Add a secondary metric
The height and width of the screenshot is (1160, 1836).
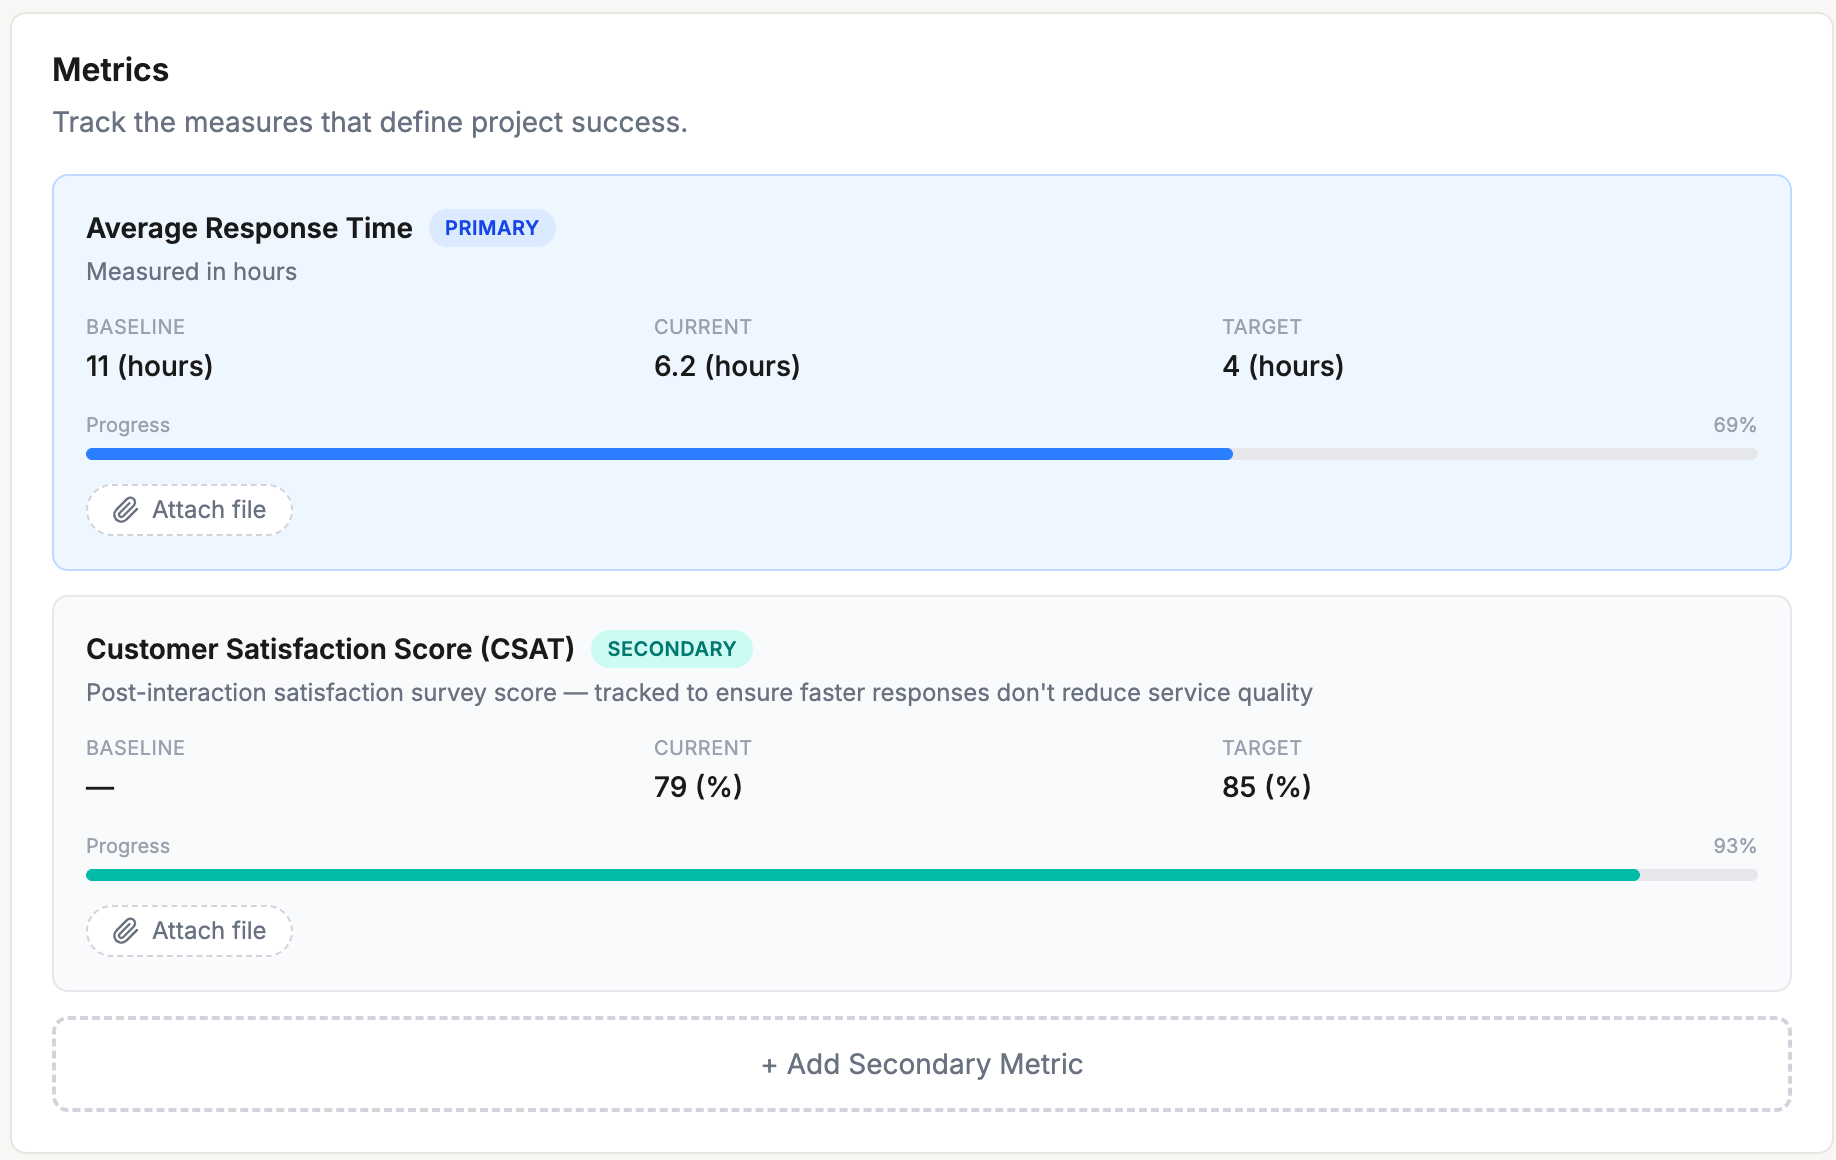[921, 1064]
